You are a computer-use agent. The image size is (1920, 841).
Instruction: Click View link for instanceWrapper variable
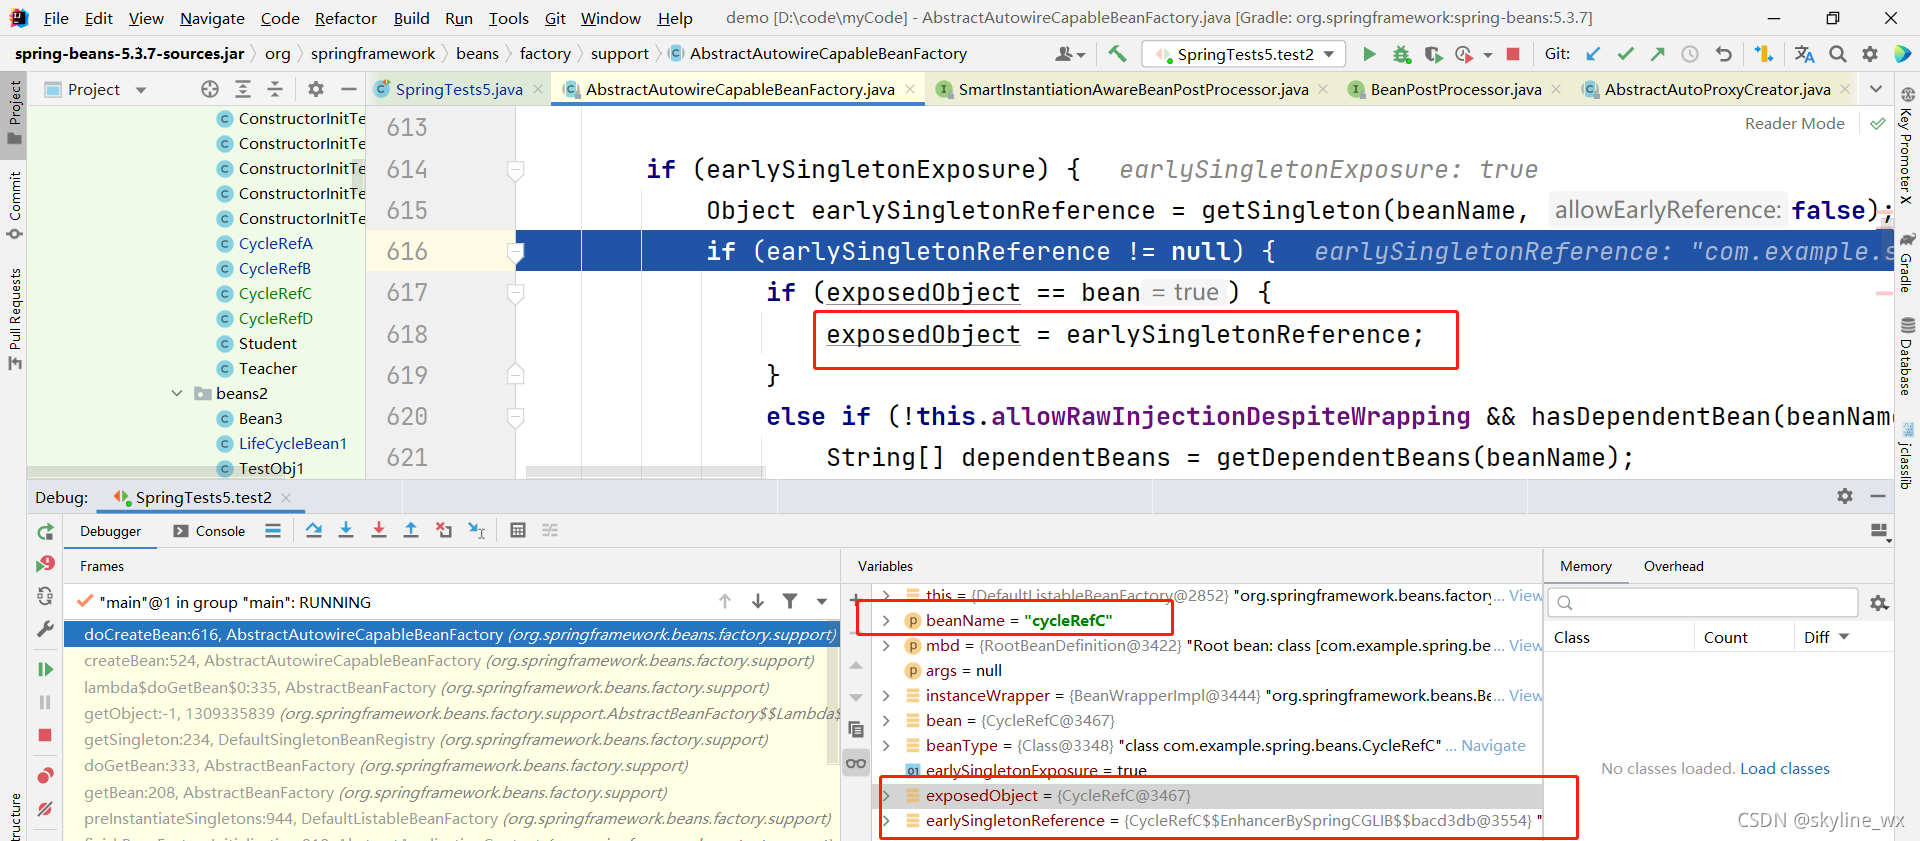[1526, 695]
